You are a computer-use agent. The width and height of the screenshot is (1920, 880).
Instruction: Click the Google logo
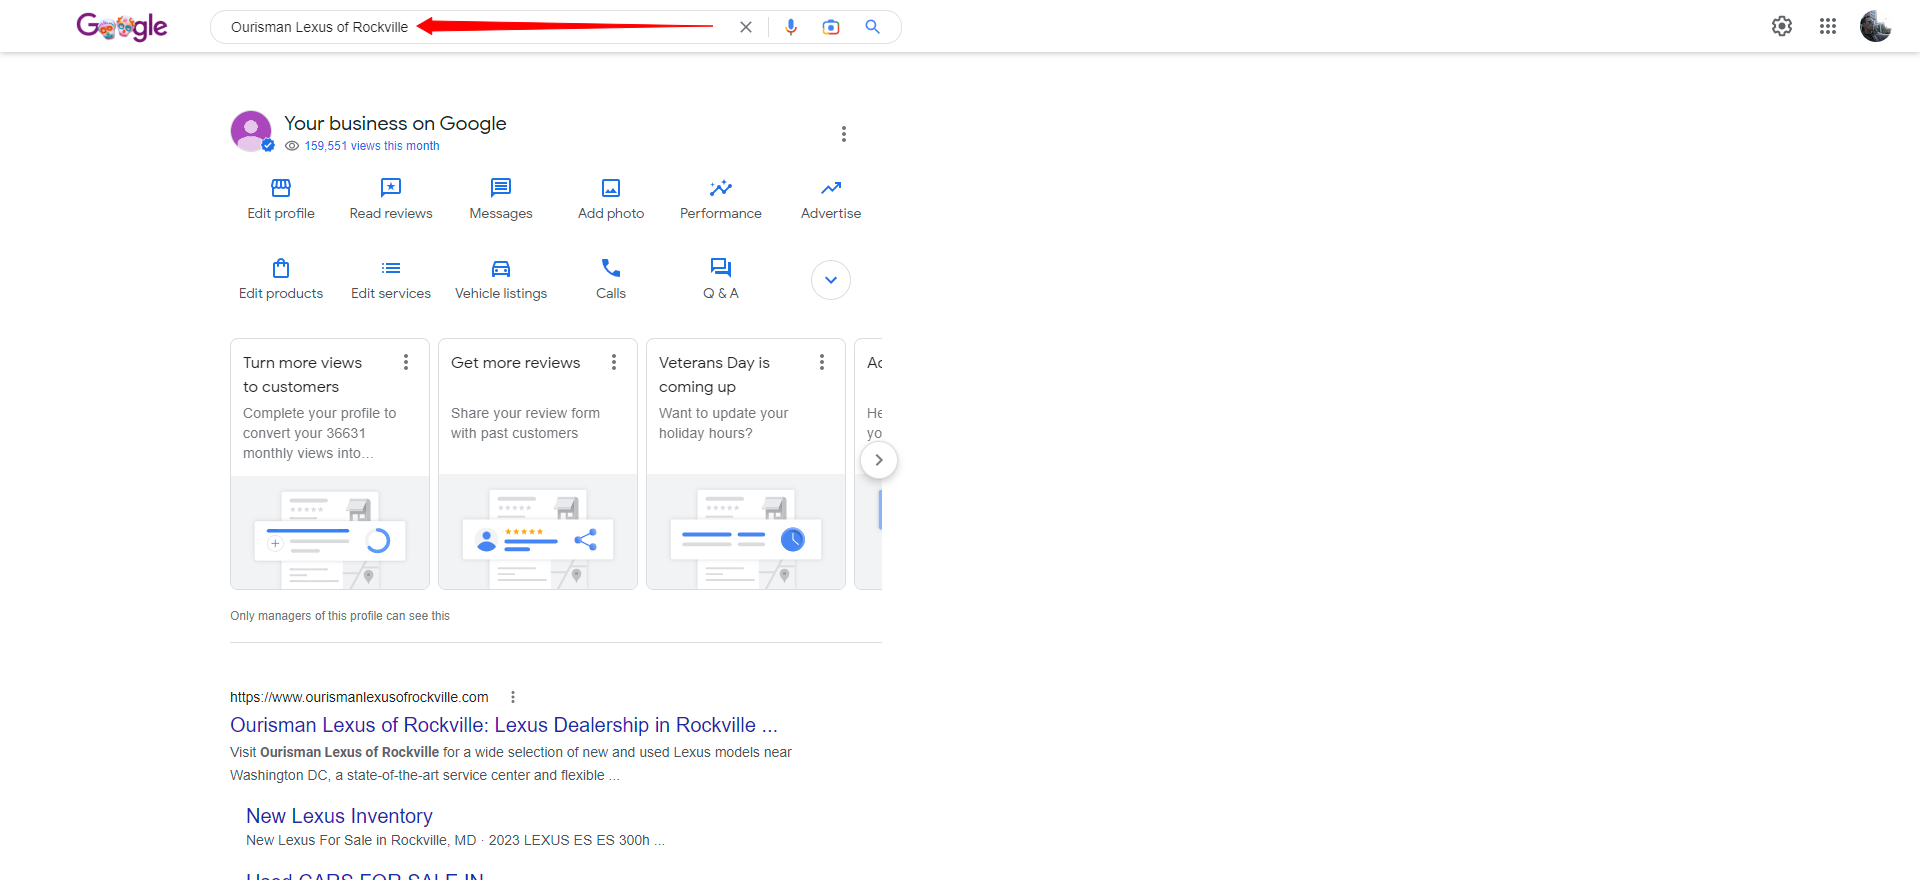[122, 27]
